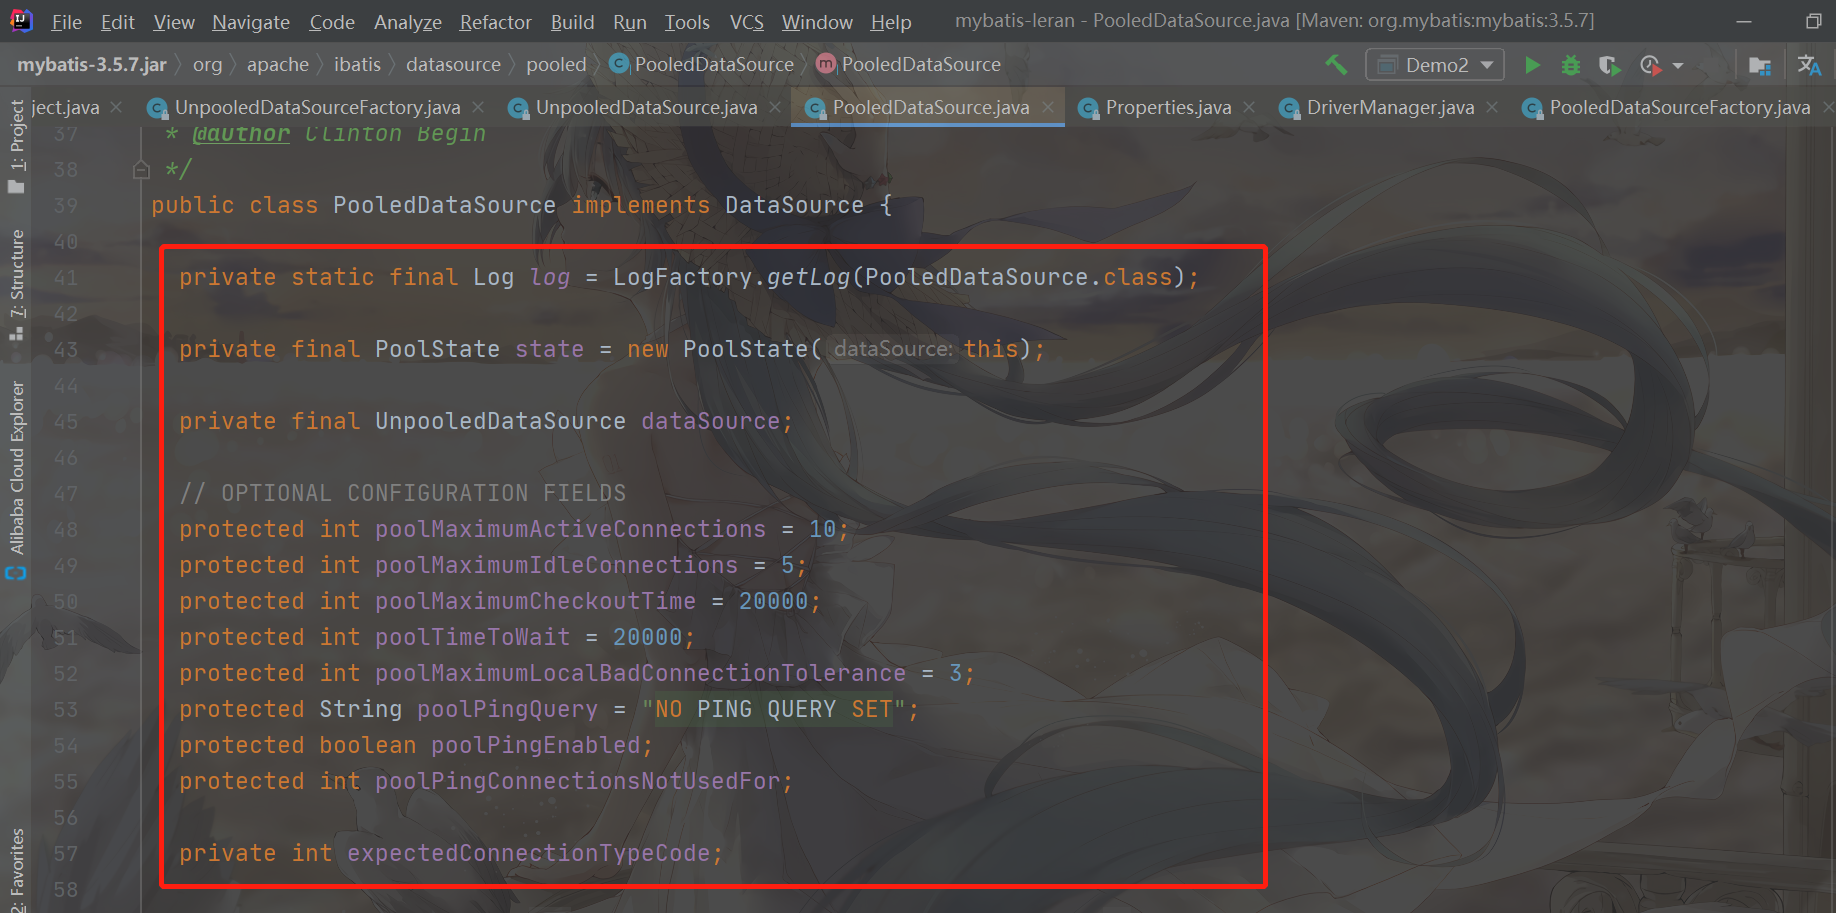Open the Navigate menu
The image size is (1836, 913).
[251, 22]
